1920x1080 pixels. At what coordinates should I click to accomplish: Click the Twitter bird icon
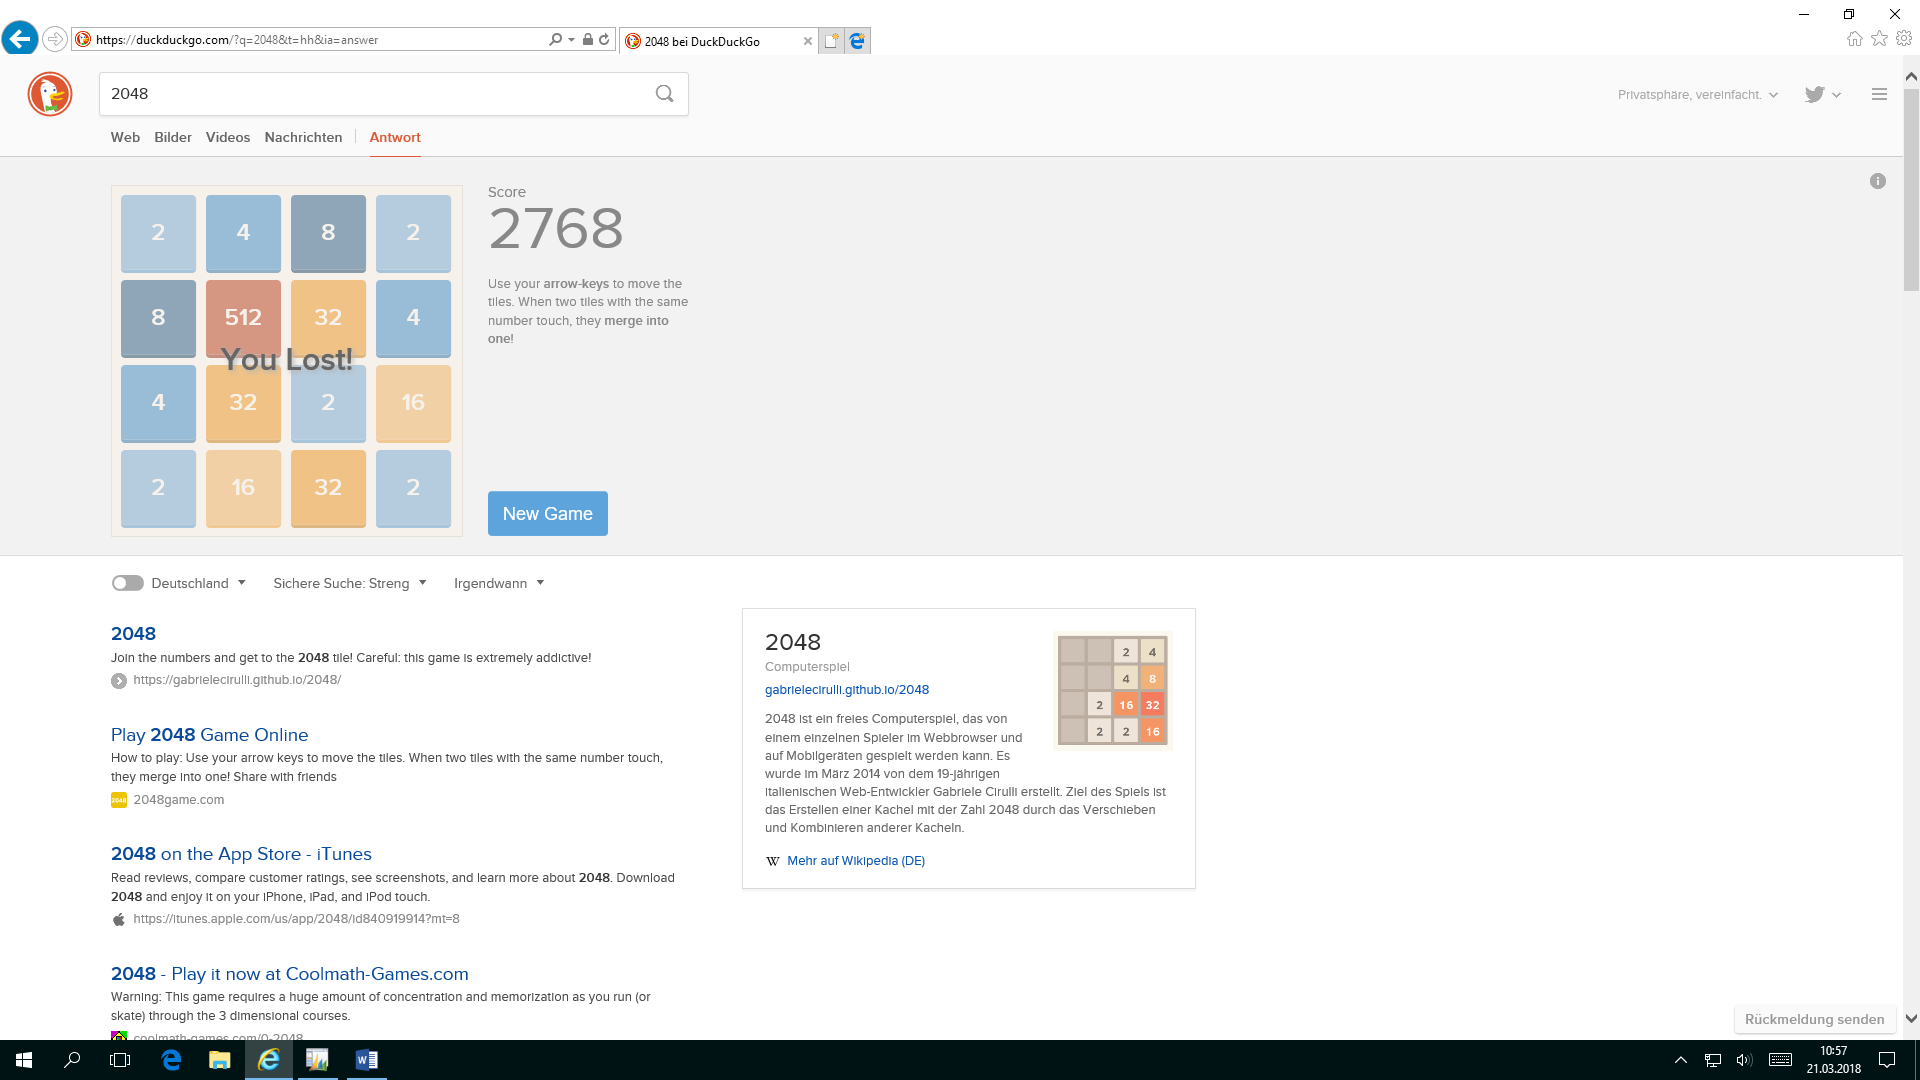(1814, 94)
